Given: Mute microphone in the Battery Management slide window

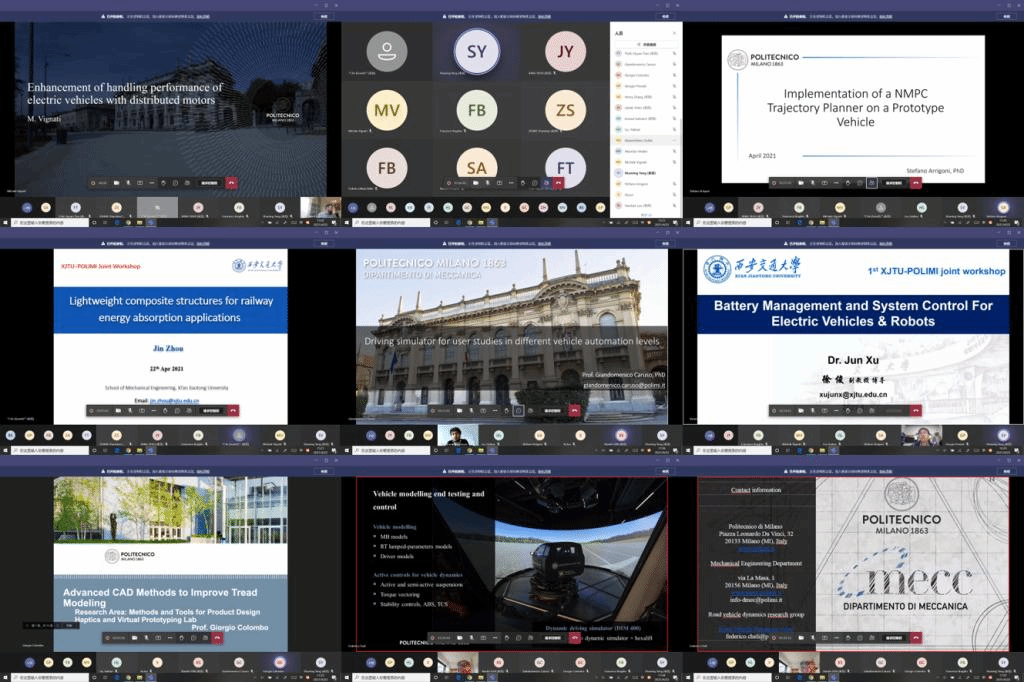Looking at the screenshot, I should pyautogui.click(x=814, y=410).
